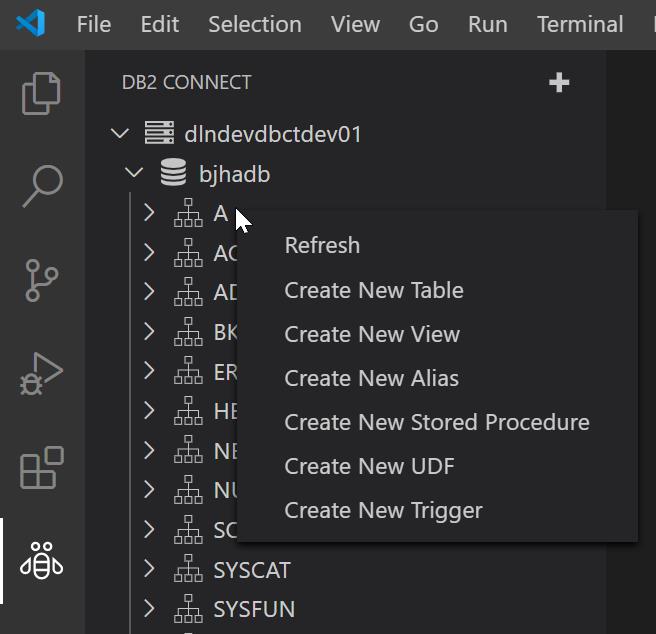656x634 pixels.
Task: Open the Run menu
Action: [x=487, y=24]
